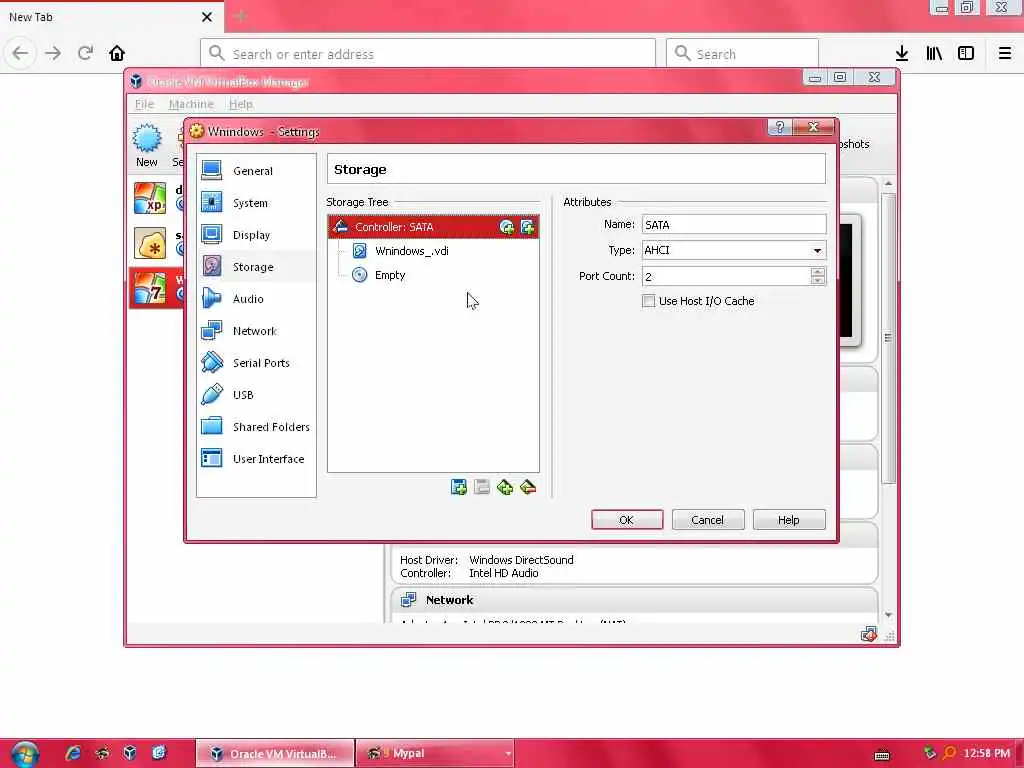
Task: Click the Windows Start button
Action: pyautogui.click(x=25, y=754)
